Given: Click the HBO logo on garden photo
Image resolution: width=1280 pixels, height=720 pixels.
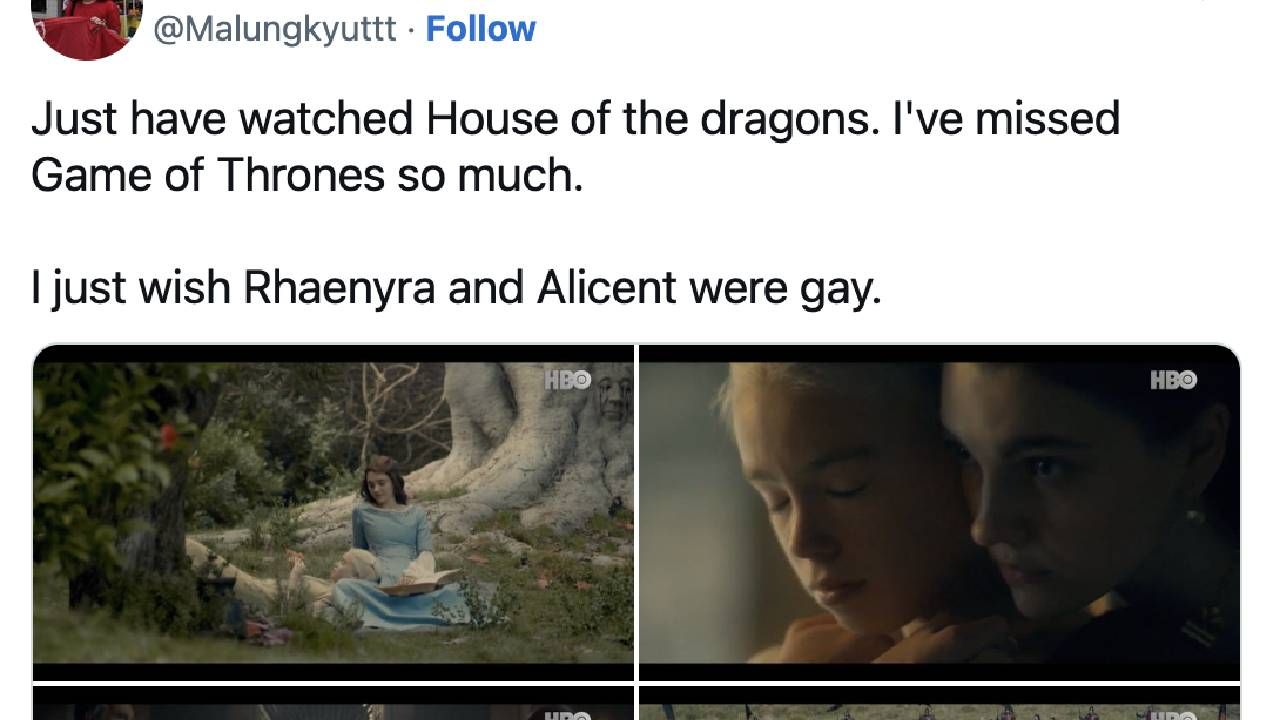Looking at the screenshot, I should point(568,380).
